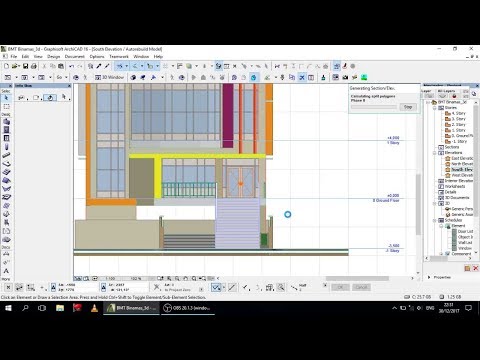Image resolution: width=480 pixels, height=360 pixels.
Task: Open the Design menu
Action: (53, 57)
